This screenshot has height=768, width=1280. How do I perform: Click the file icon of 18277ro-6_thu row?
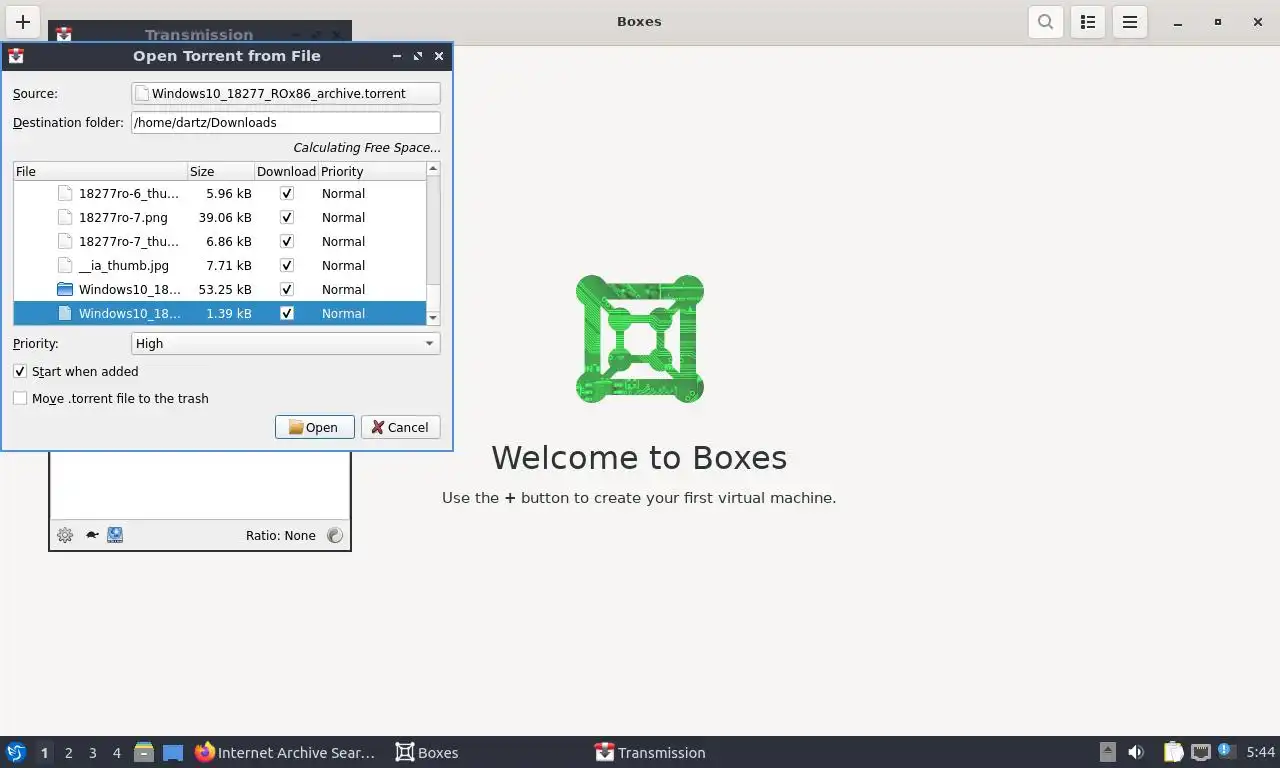[65, 193]
